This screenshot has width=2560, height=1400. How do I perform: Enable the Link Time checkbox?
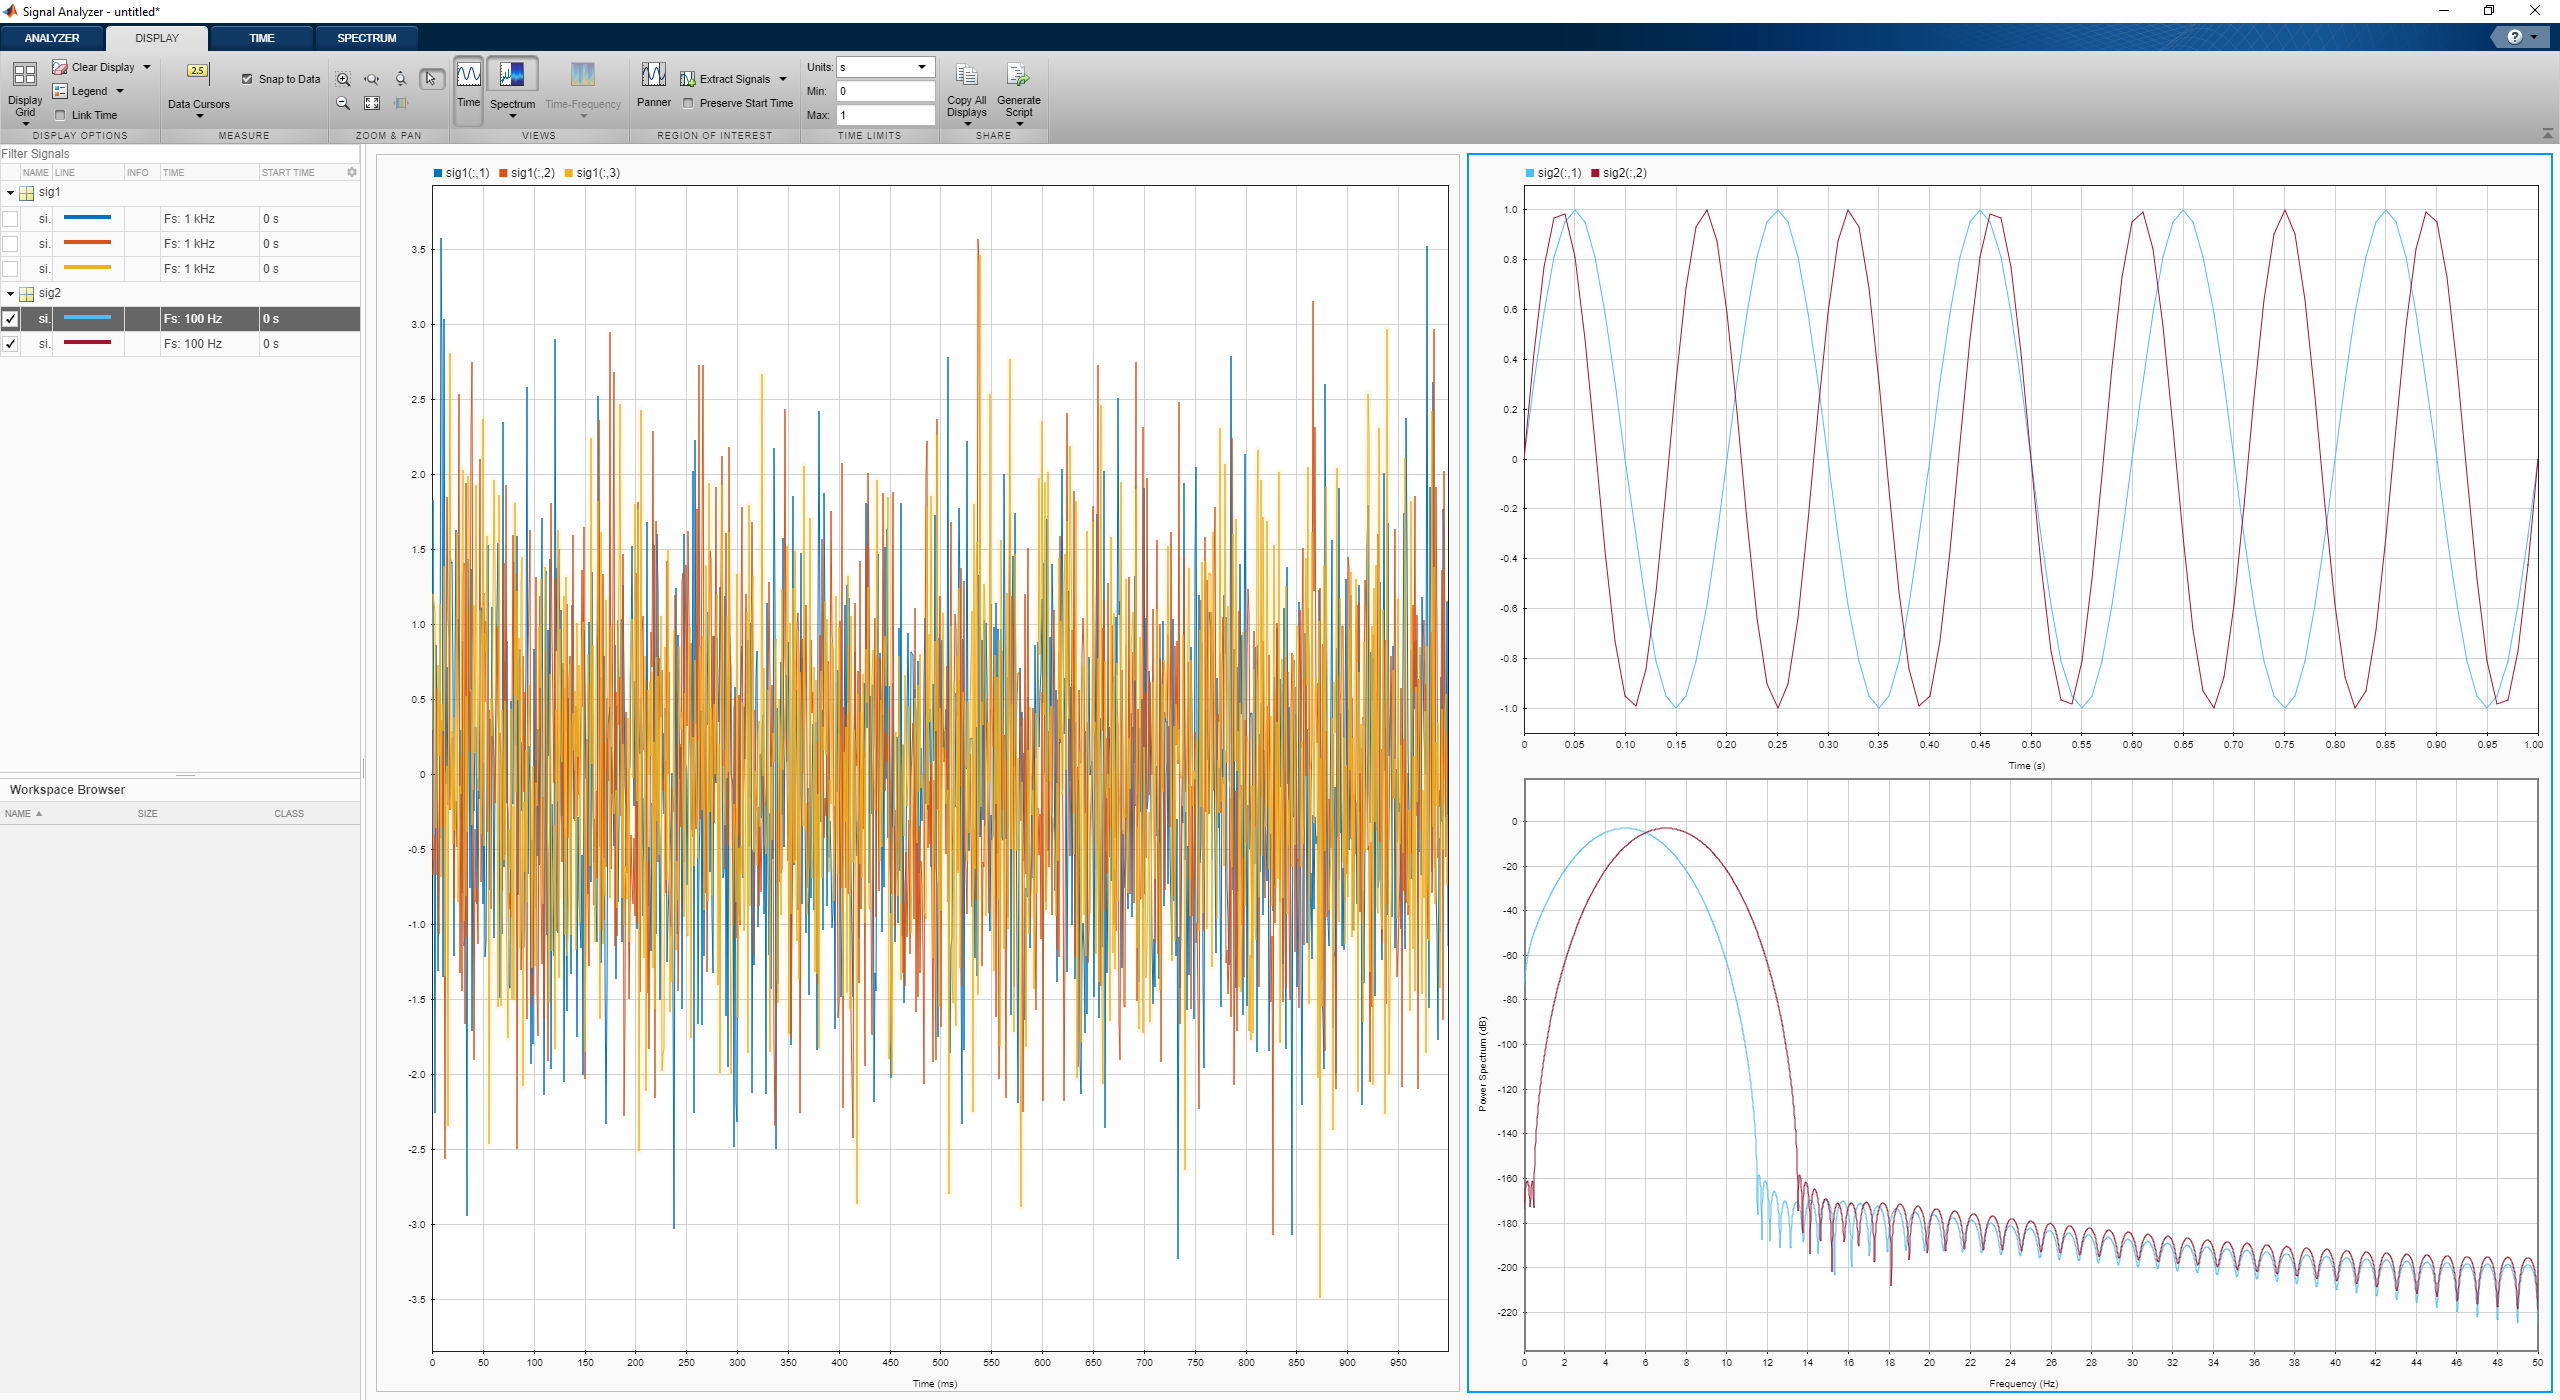(x=60, y=115)
